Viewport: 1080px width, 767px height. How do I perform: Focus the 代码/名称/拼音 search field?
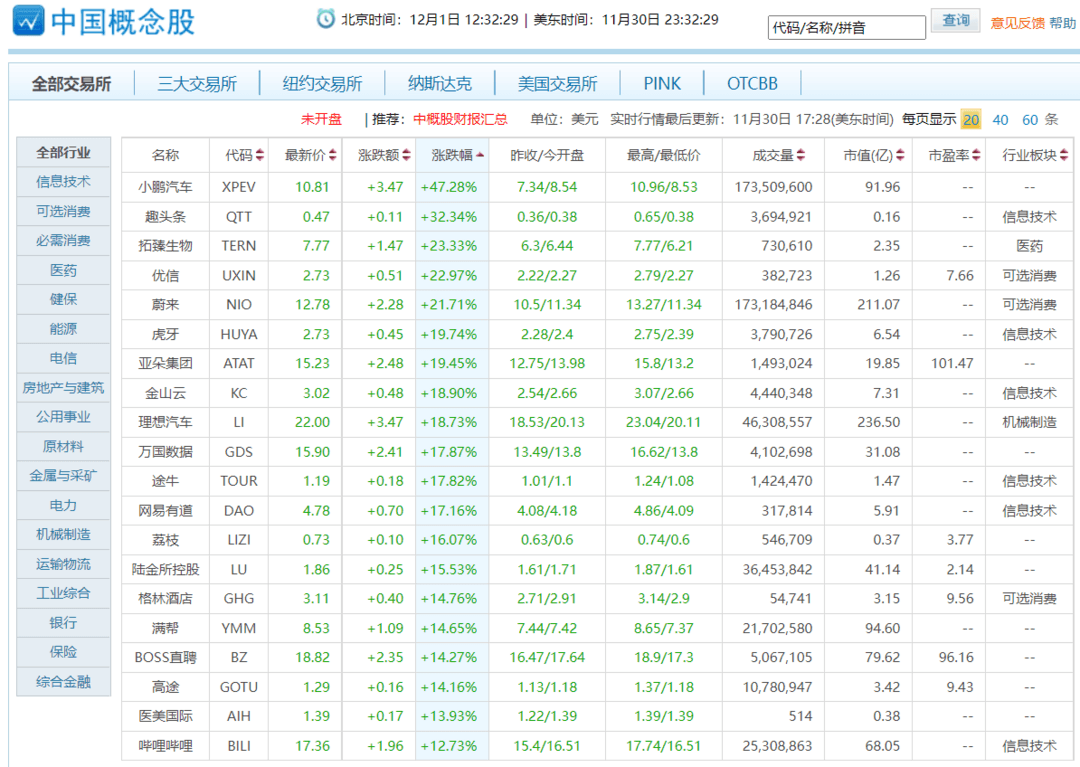(847, 28)
